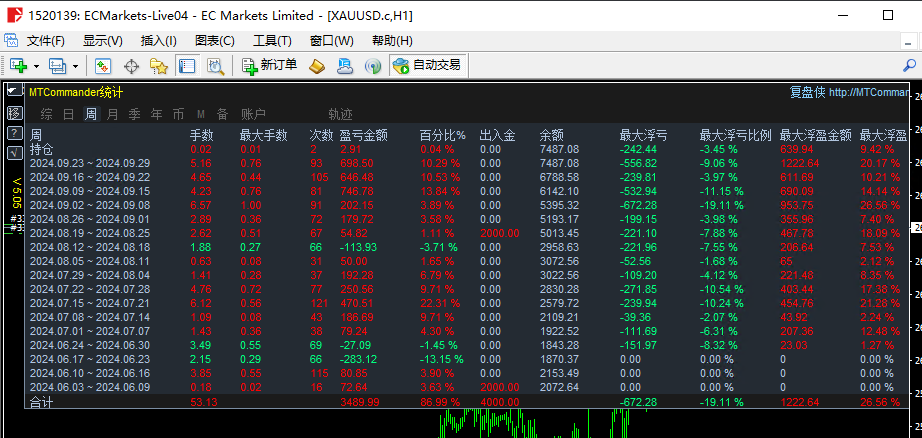
Task: Click the balance value 5013.45
Action: tap(559, 233)
